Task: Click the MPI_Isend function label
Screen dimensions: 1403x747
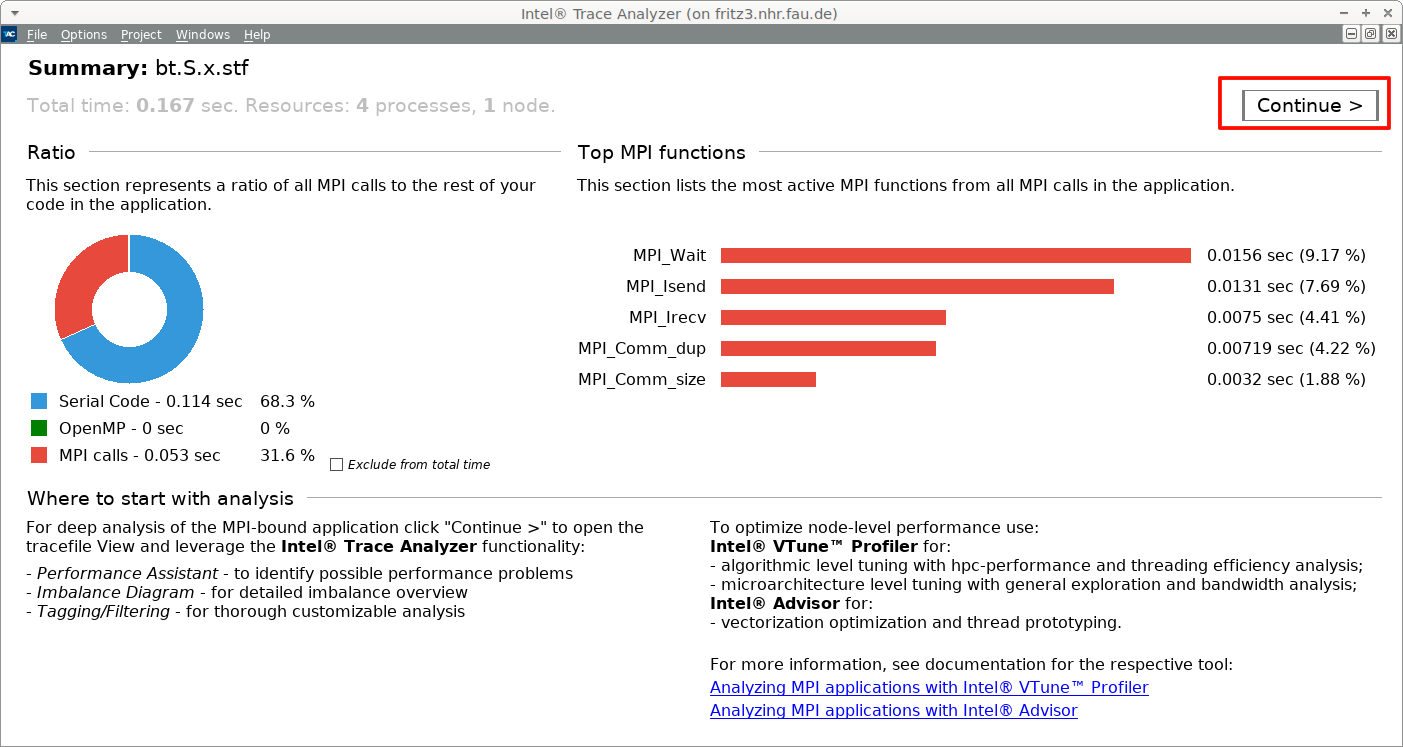Action: click(666, 286)
